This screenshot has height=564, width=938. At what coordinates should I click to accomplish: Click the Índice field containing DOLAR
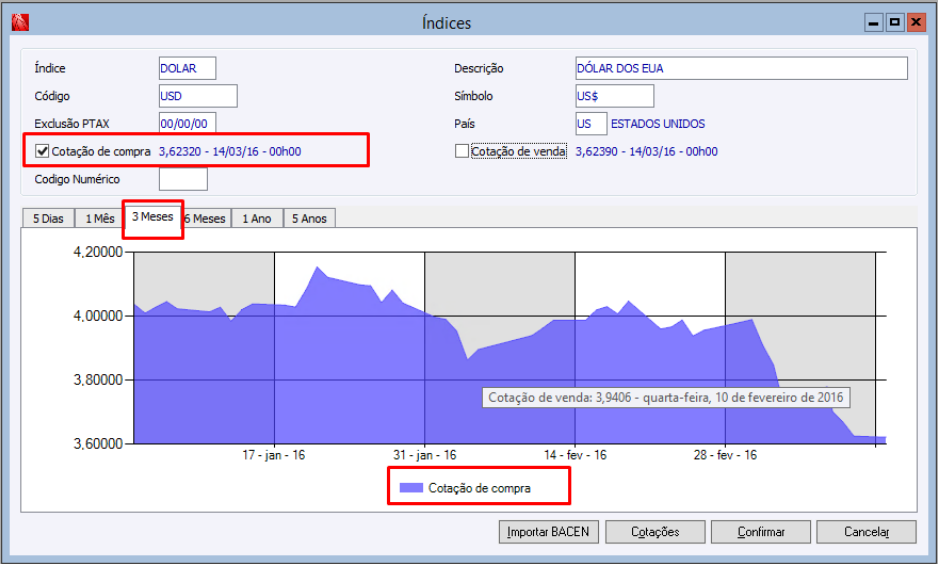click(187, 68)
